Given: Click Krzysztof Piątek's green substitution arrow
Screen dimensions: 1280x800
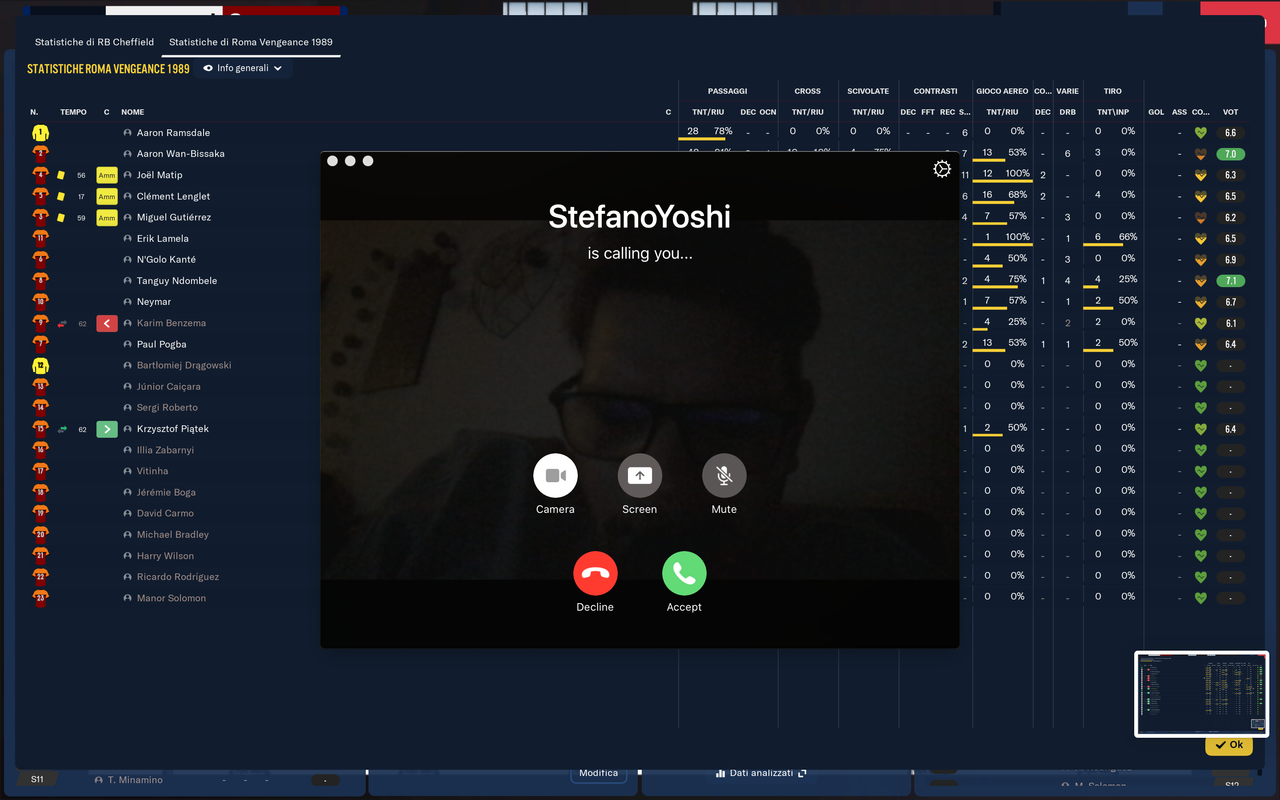Looking at the screenshot, I should (x=107, y=429).
